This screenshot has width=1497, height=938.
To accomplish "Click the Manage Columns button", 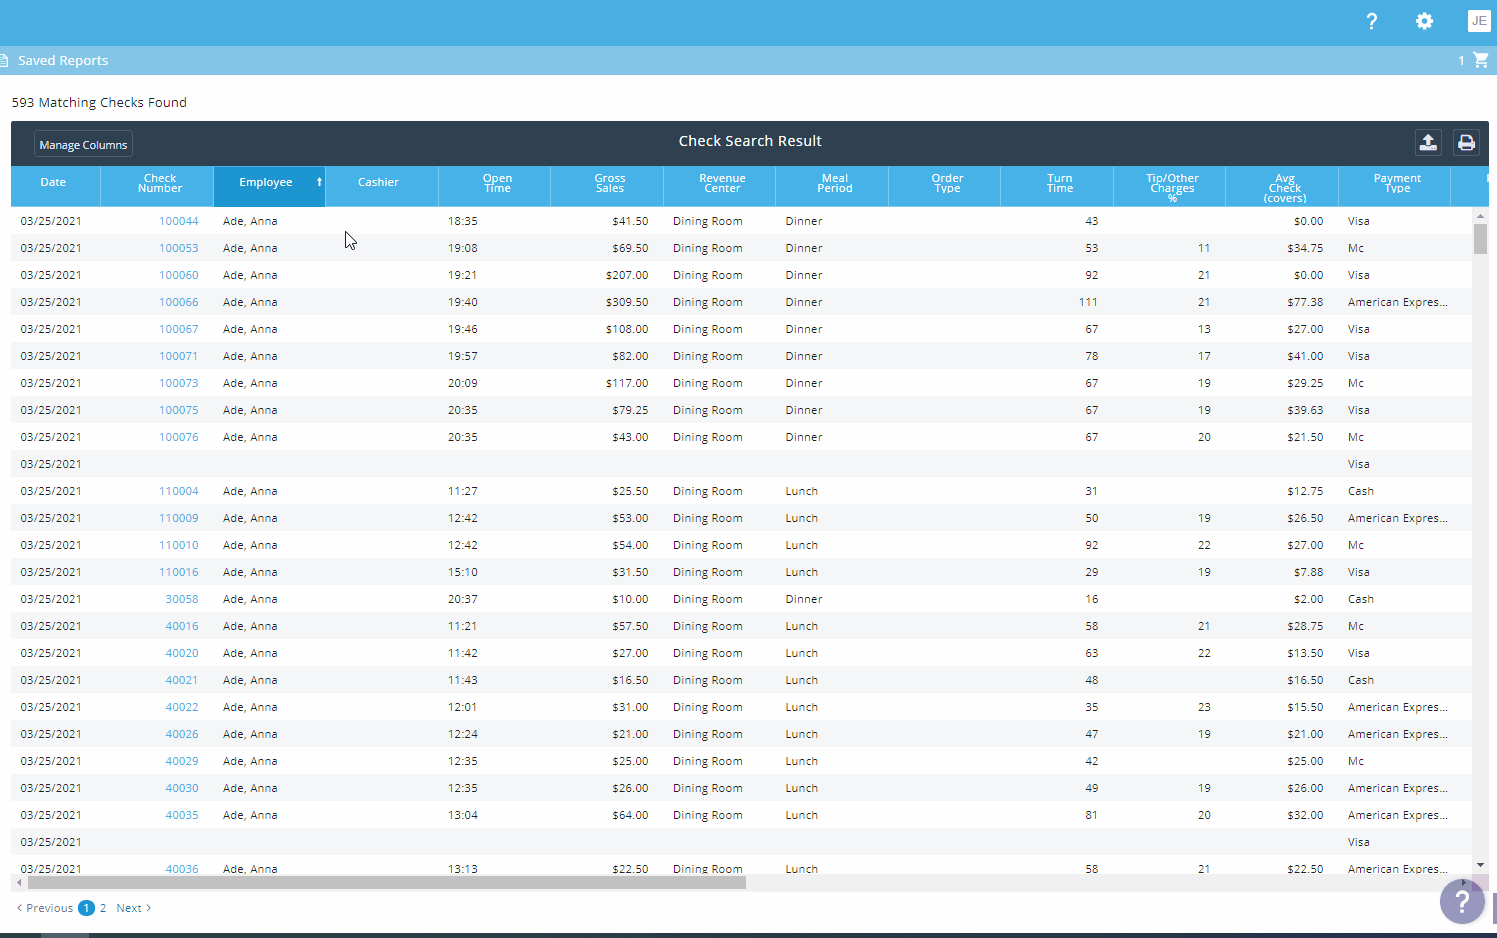I will pos(83,145).
